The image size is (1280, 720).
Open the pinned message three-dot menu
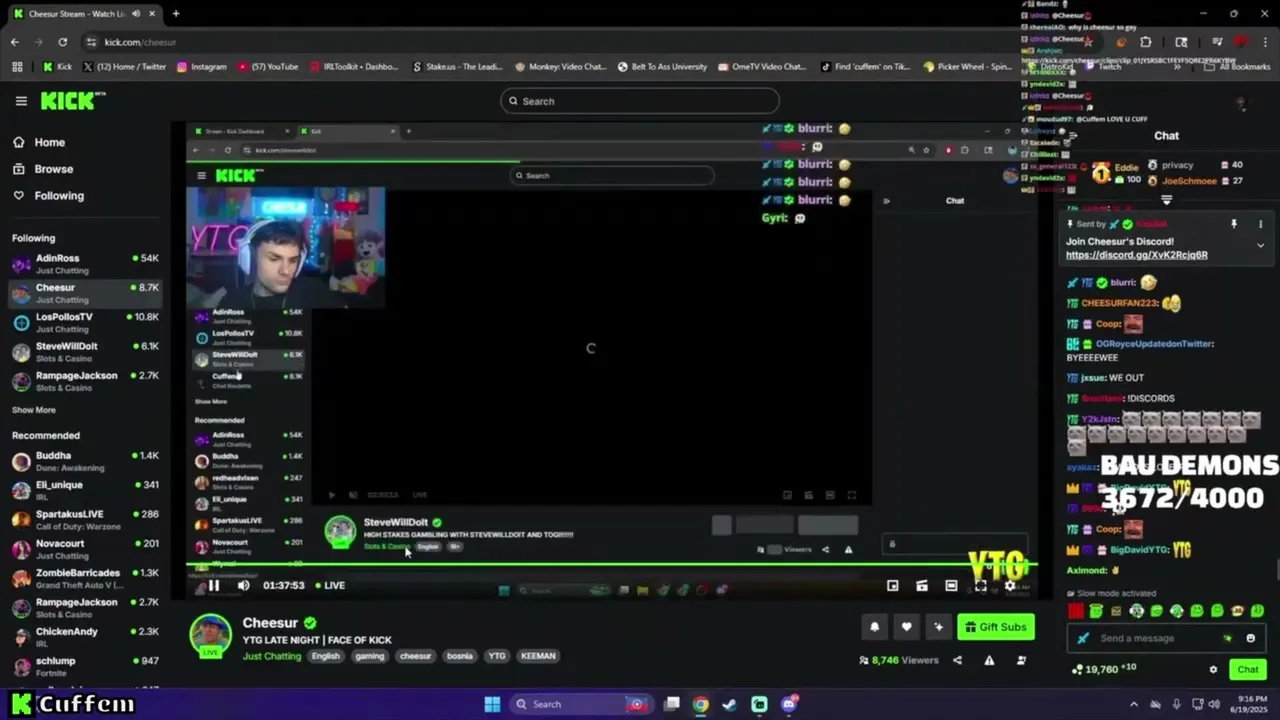click(x=1260, y=224)
